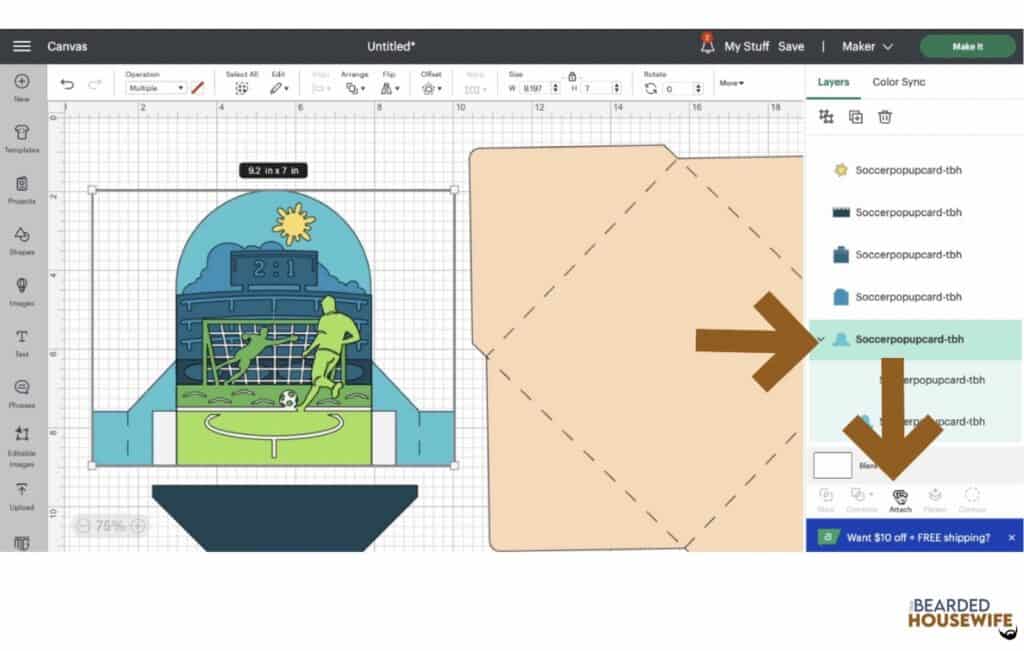This screenshot has height=651, width=1024.
Task: Click the Attach tool icon
Action: click(x=900, y=497)
